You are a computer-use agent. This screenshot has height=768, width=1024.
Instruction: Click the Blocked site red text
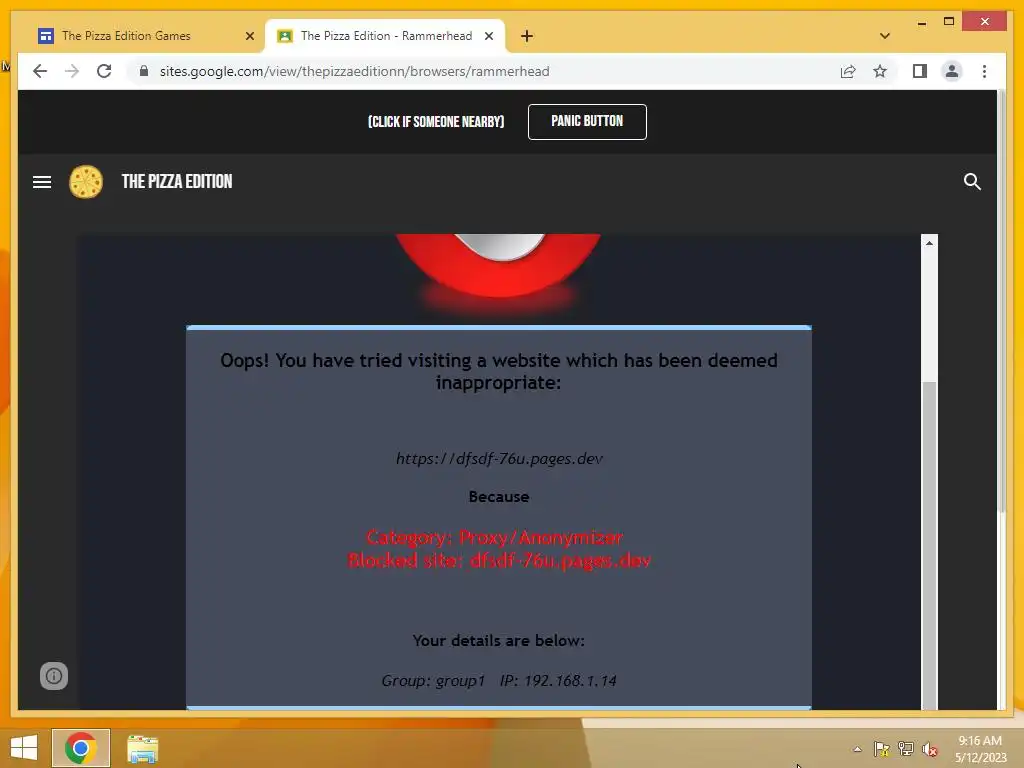(x=499, y=560)
